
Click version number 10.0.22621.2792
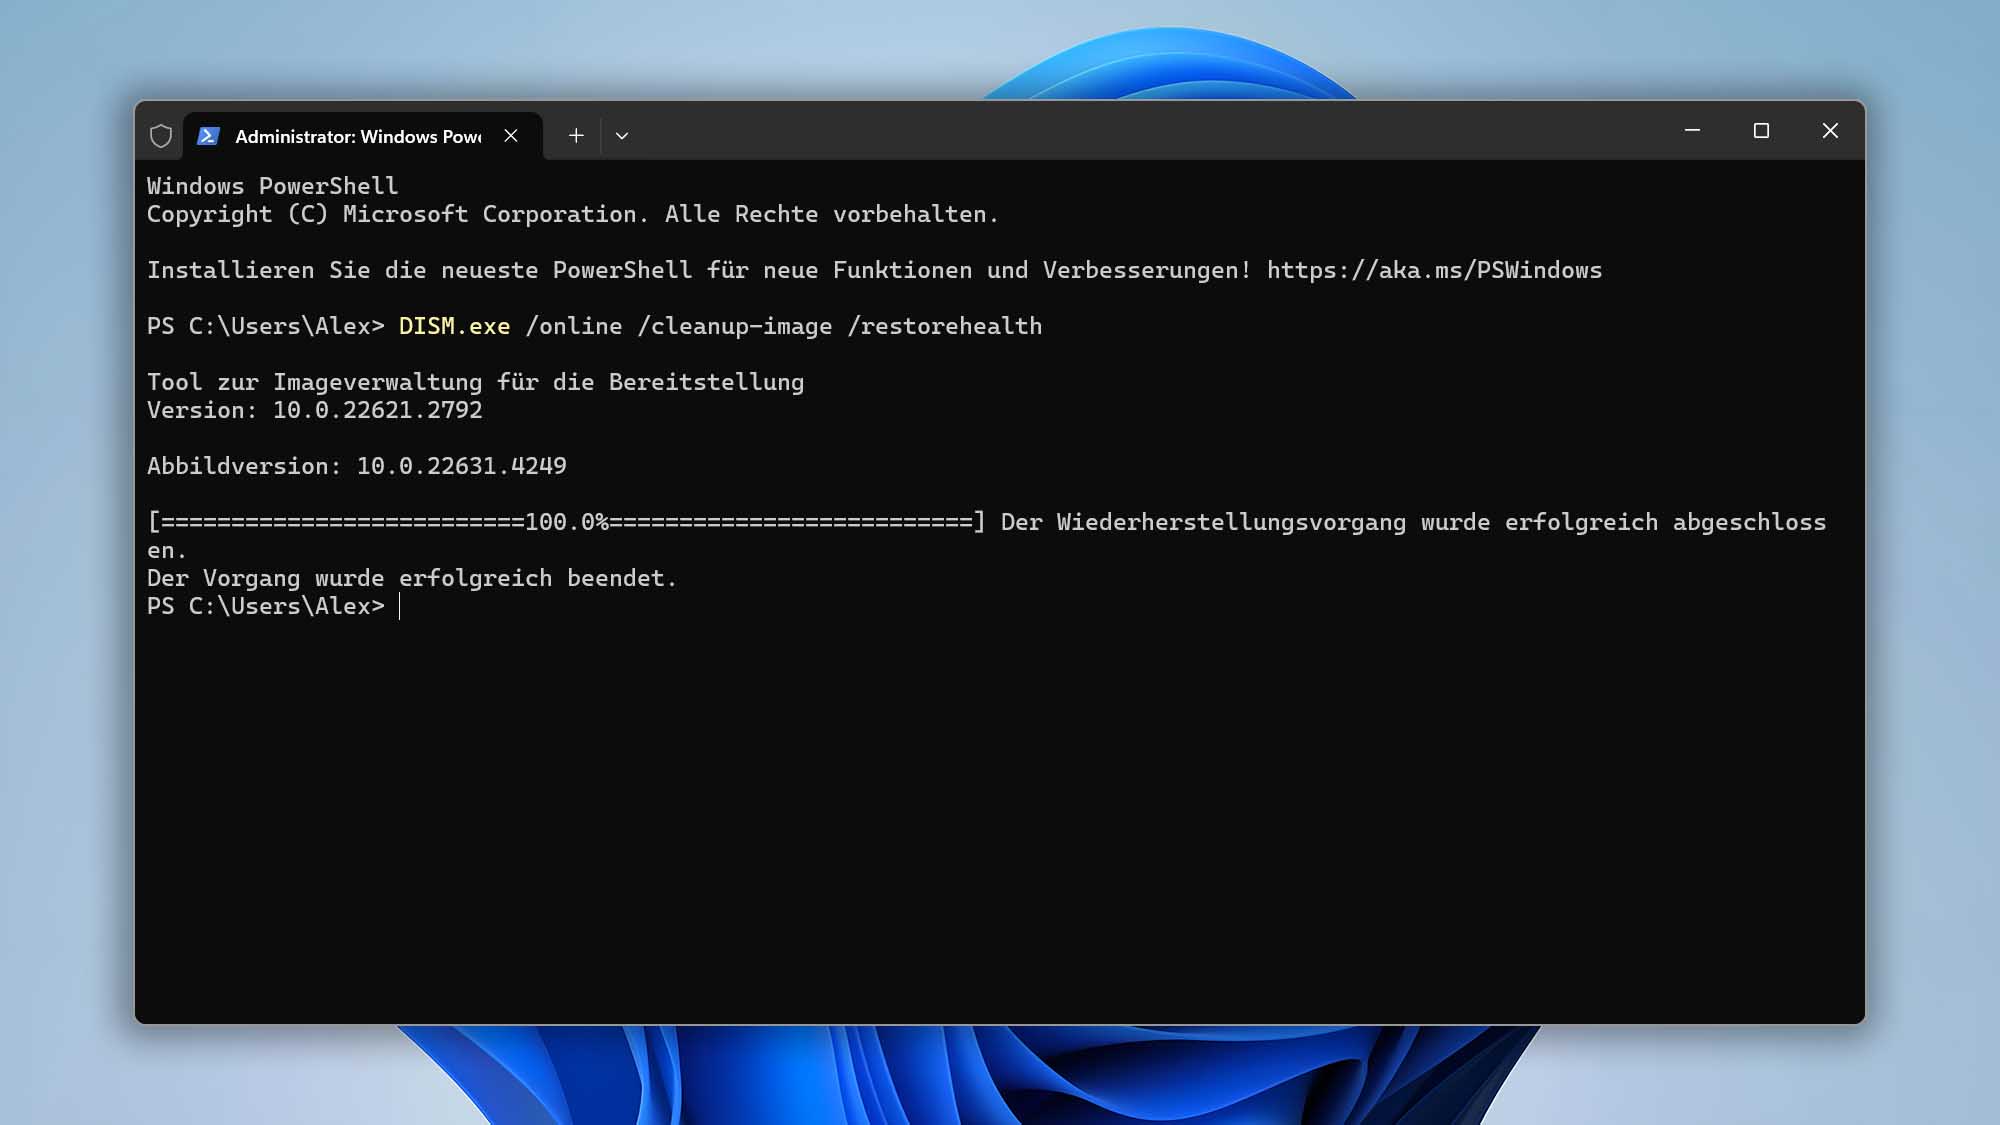[377, 410]
